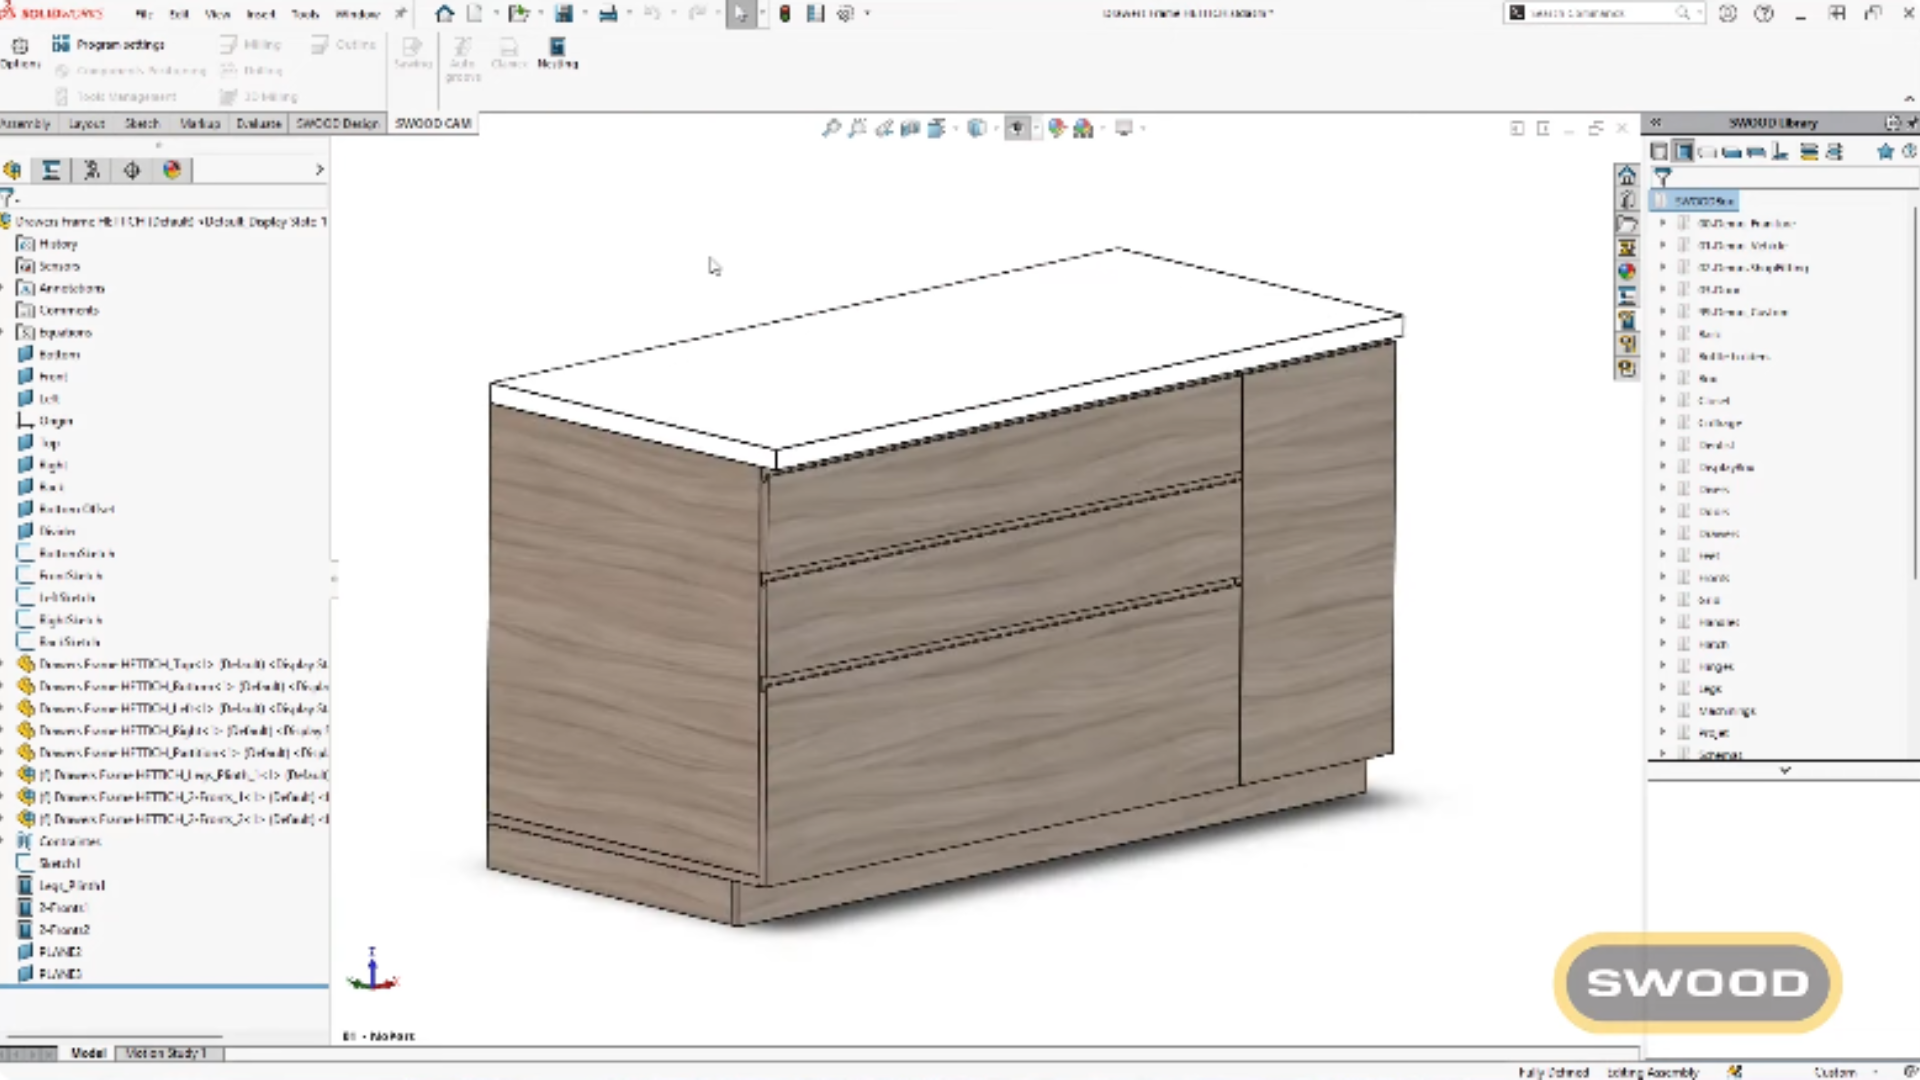This screenshot has height=1080, width=1920.
Task: Select the Bottom Offset plane
Action: click(77, 509)
